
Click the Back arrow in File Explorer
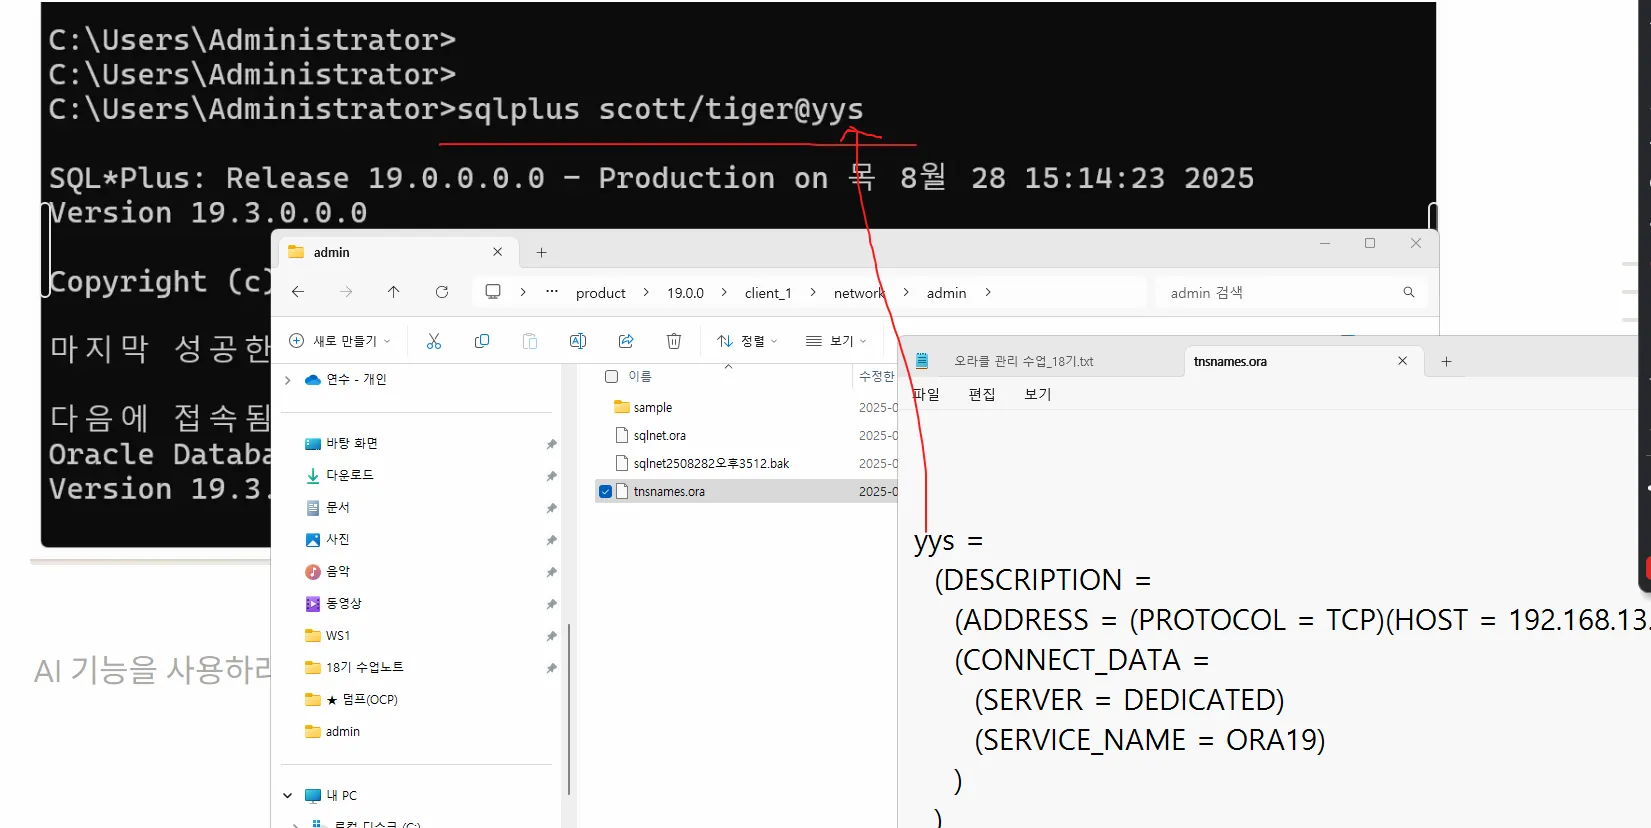pyautogui.click(x=298, y=292)
